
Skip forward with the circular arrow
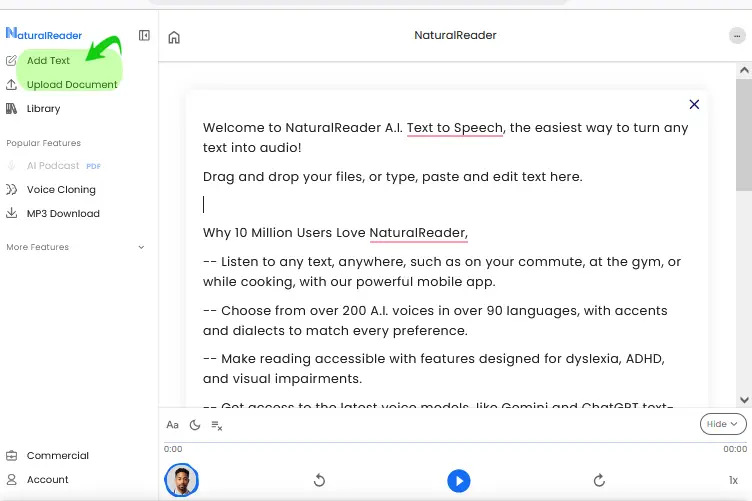click(599, 480)
